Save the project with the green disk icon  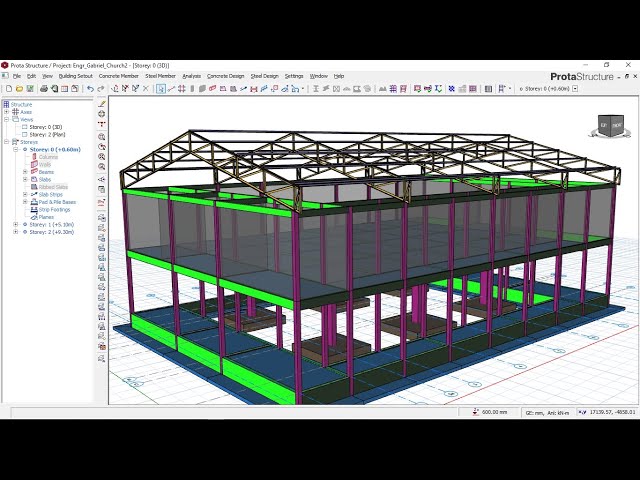click(30, 89)
